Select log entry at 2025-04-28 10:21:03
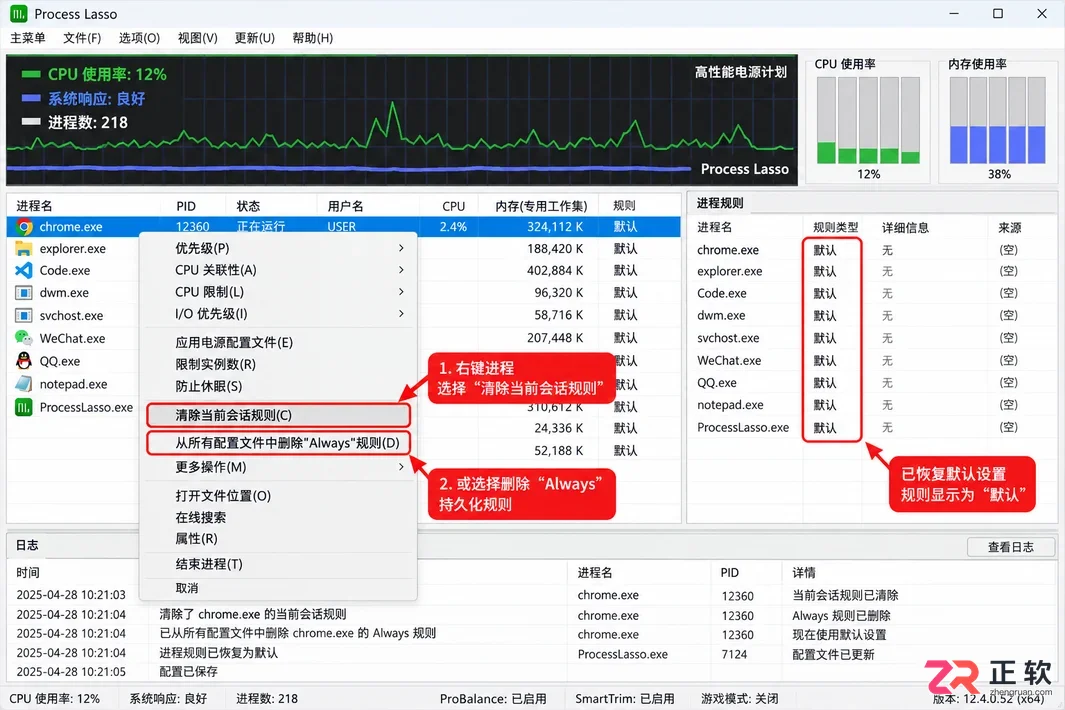Viewport: 1065px width, 710px height. [532, 595]
